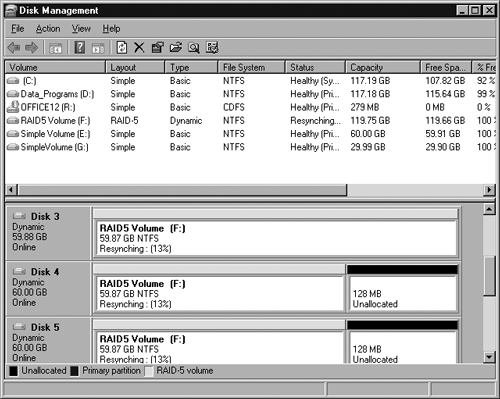Open the Action menu
The width and height of the screenshot is (500, 399).
(48, 29)
